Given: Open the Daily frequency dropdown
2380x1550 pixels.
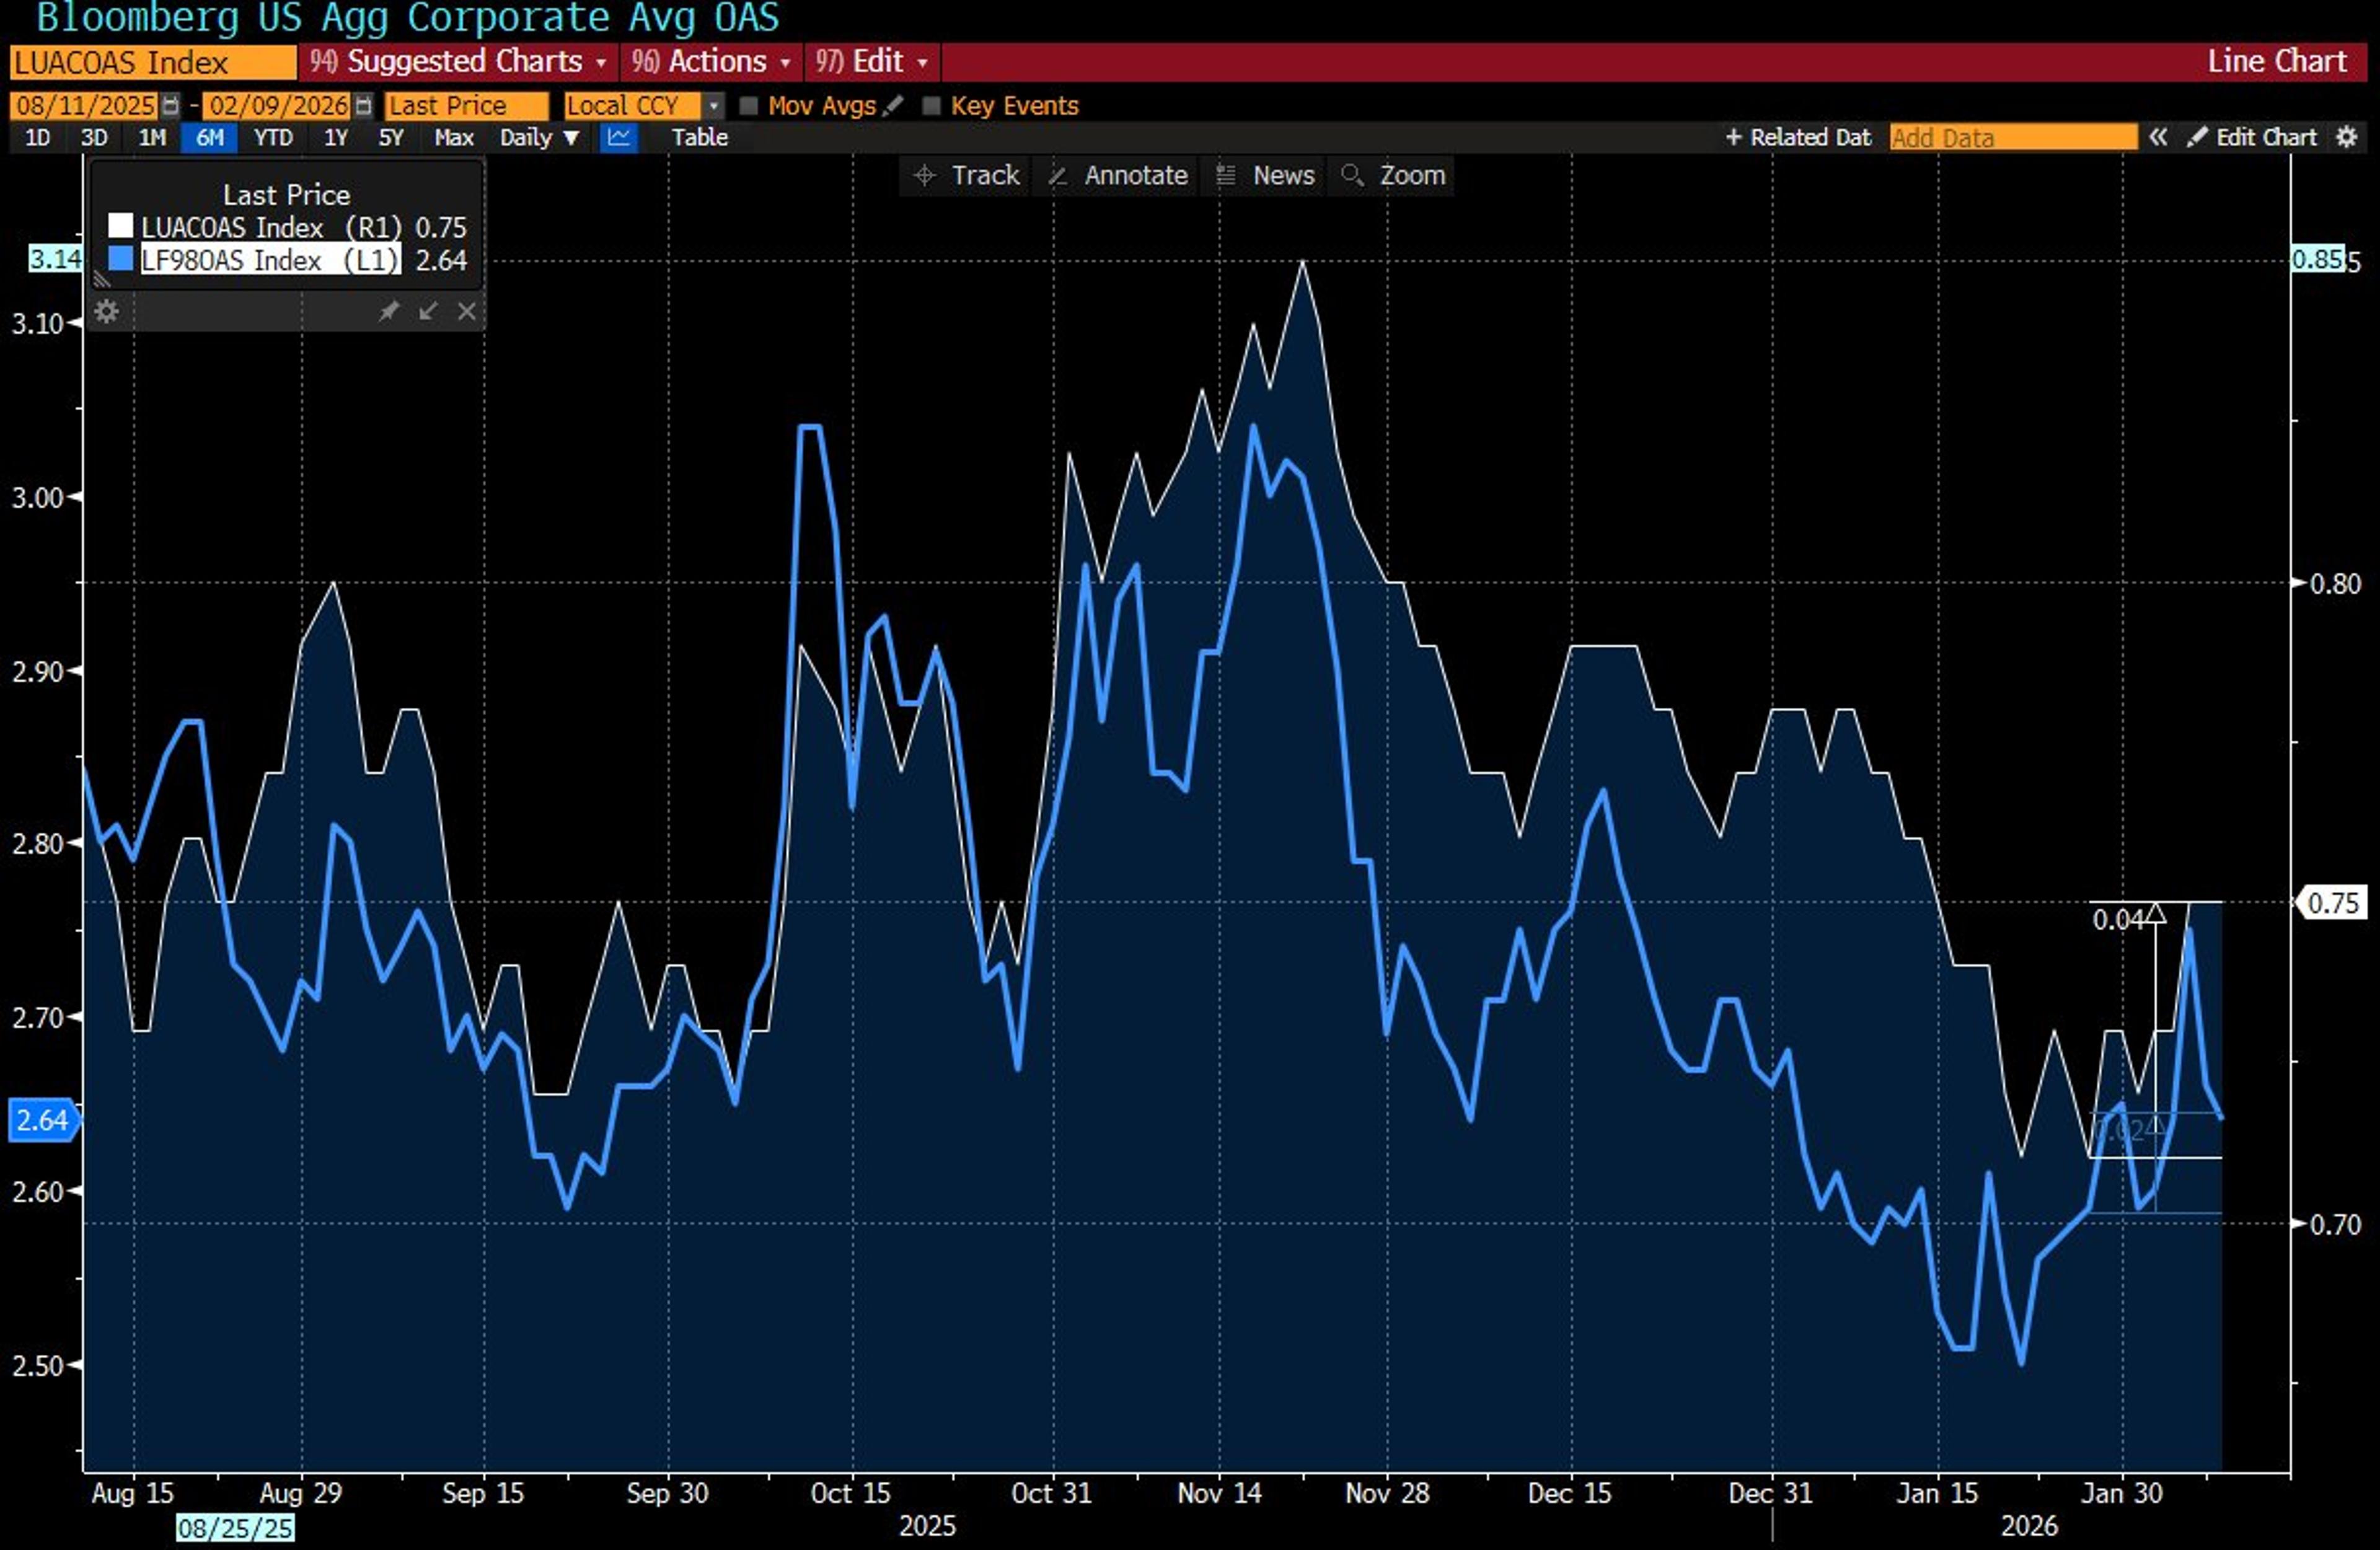Looking at the screenshot, I should click(x=540, y=138).
